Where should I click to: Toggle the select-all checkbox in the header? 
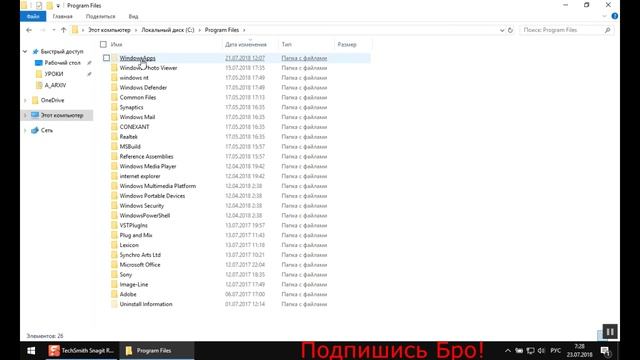103,44
